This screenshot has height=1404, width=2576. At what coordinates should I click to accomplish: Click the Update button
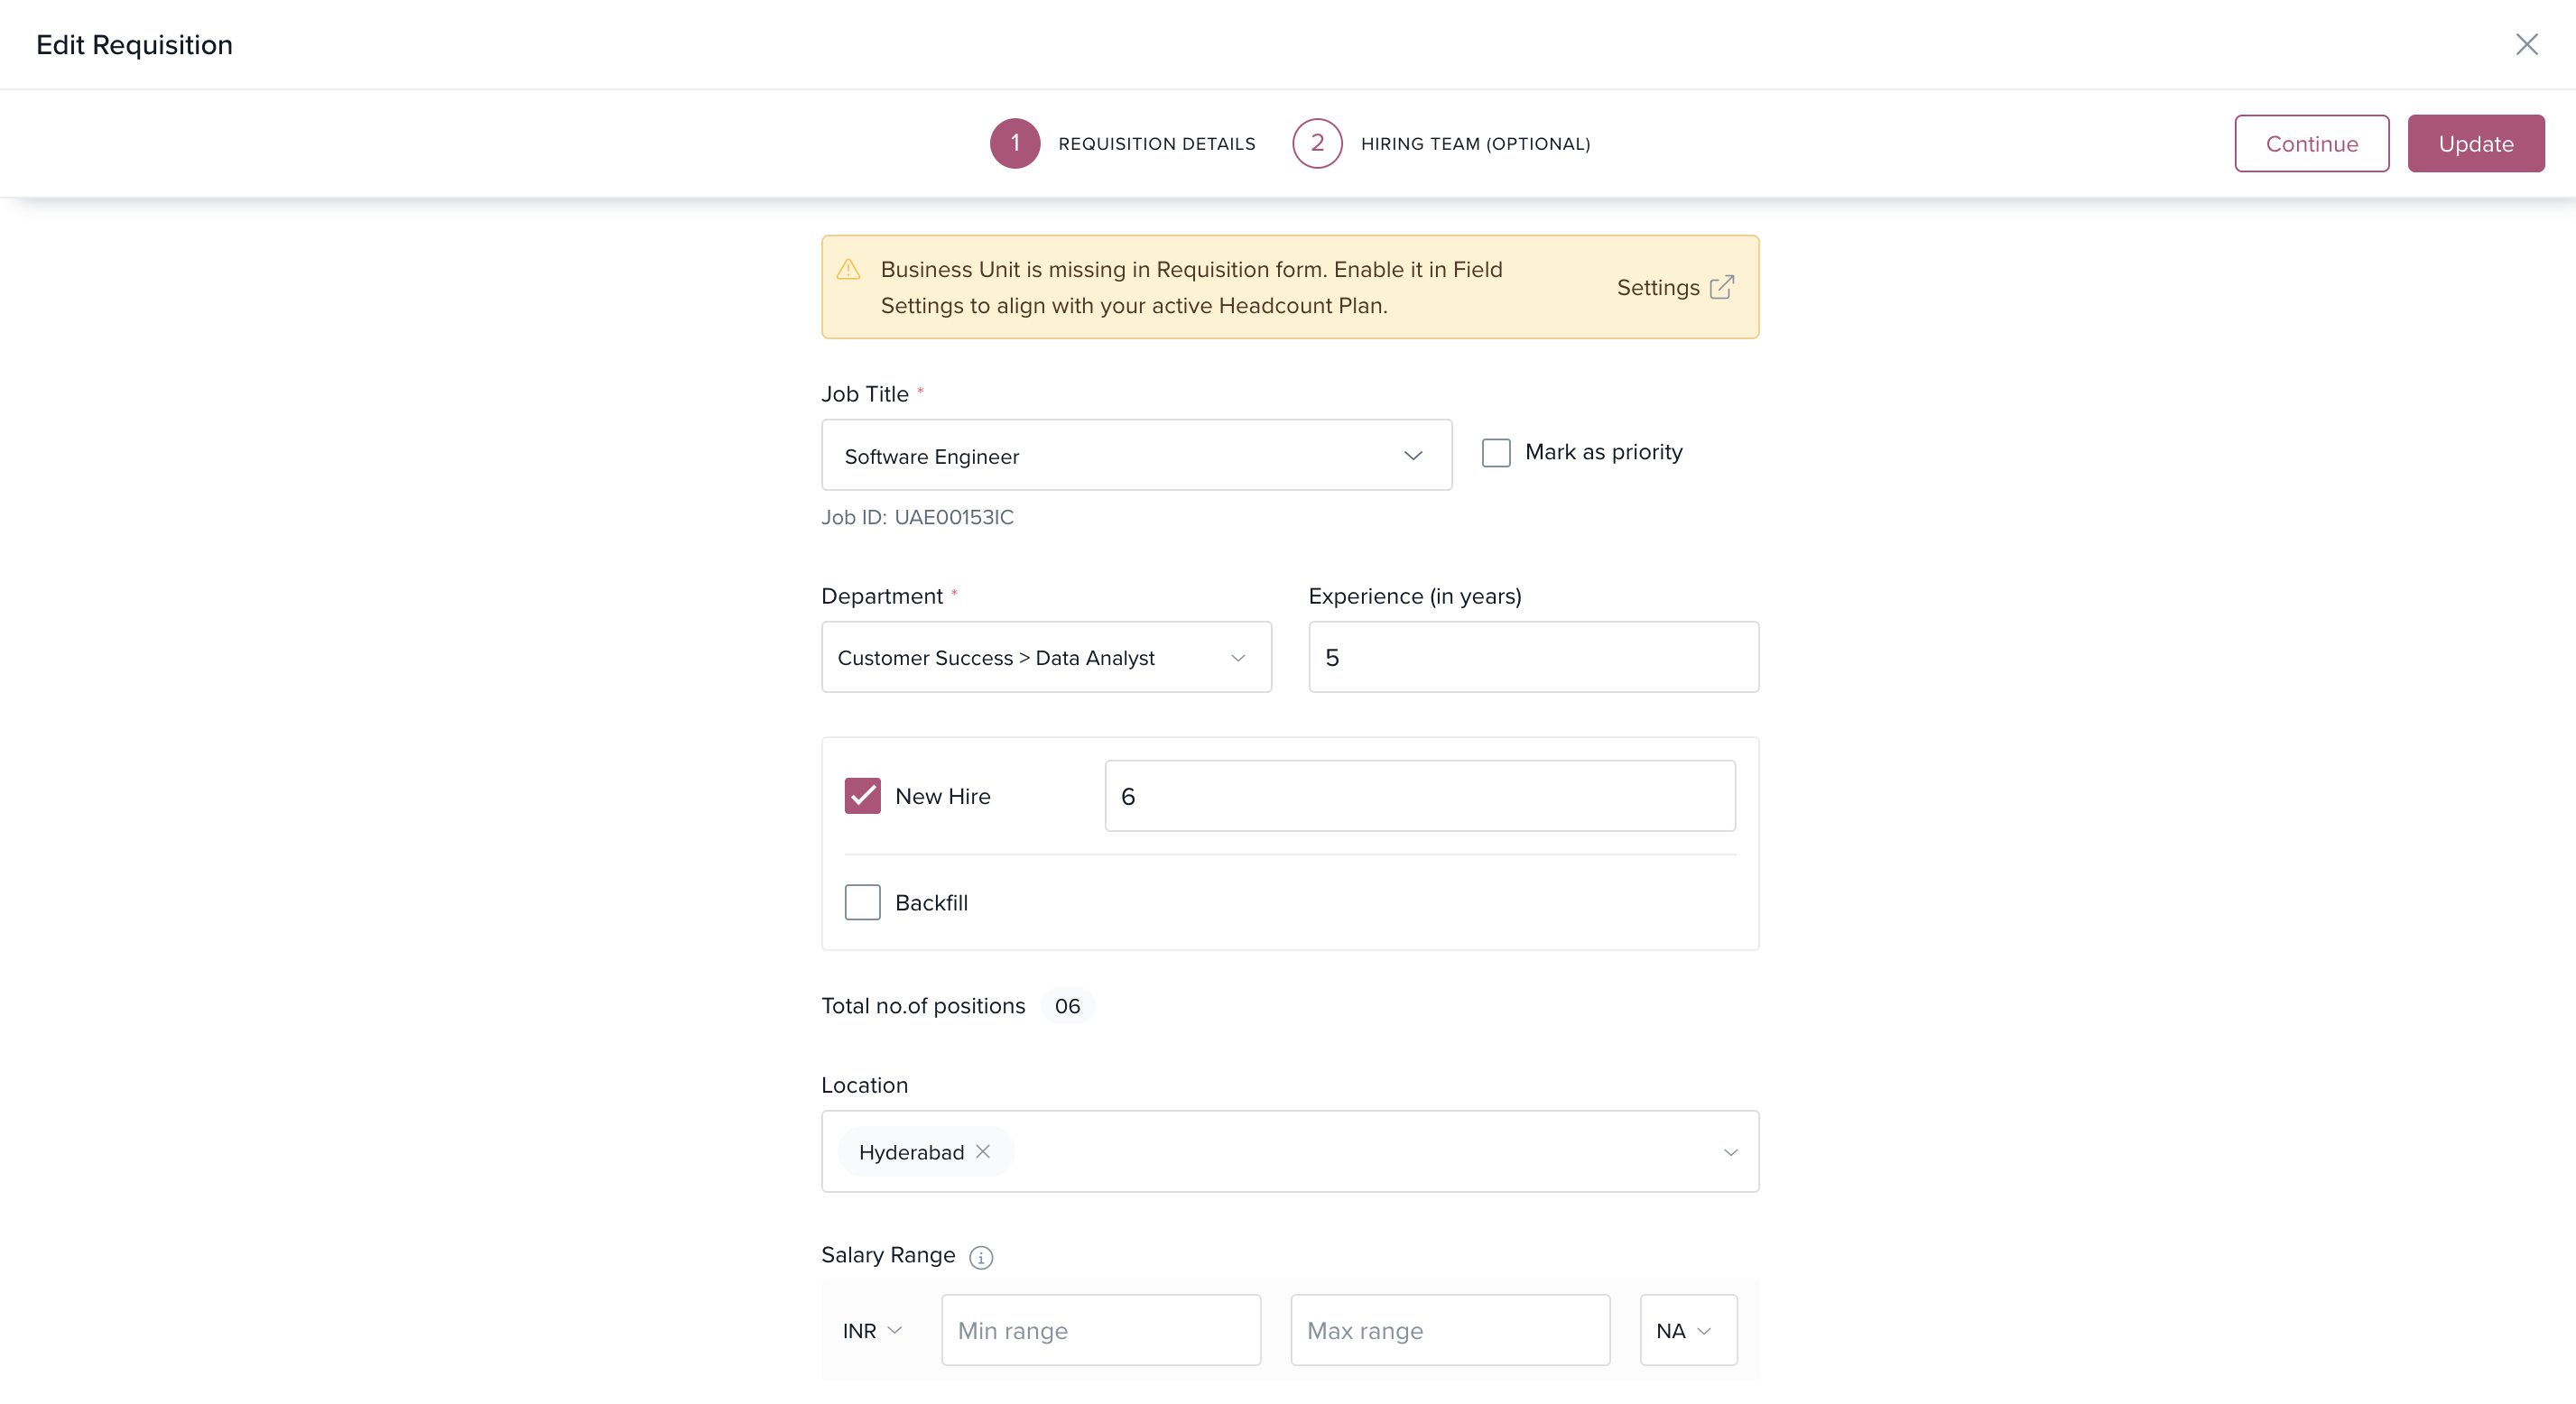(x=2475, y=144)
